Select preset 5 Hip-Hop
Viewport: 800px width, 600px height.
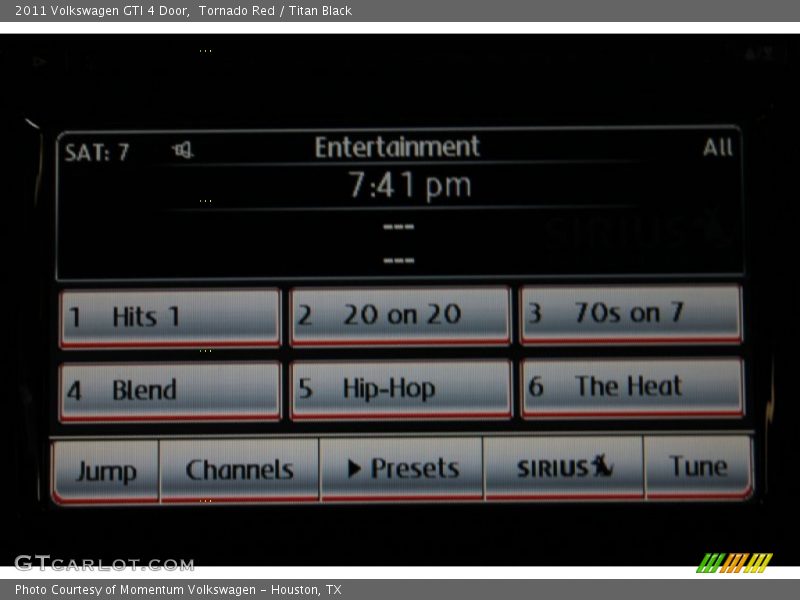tap(401, 390)
